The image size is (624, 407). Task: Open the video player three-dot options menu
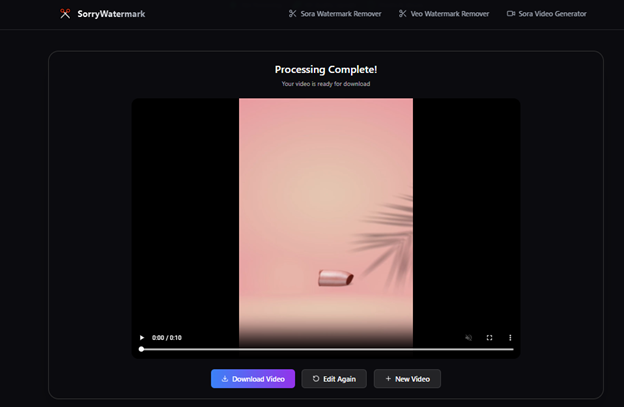coord(510,338)
